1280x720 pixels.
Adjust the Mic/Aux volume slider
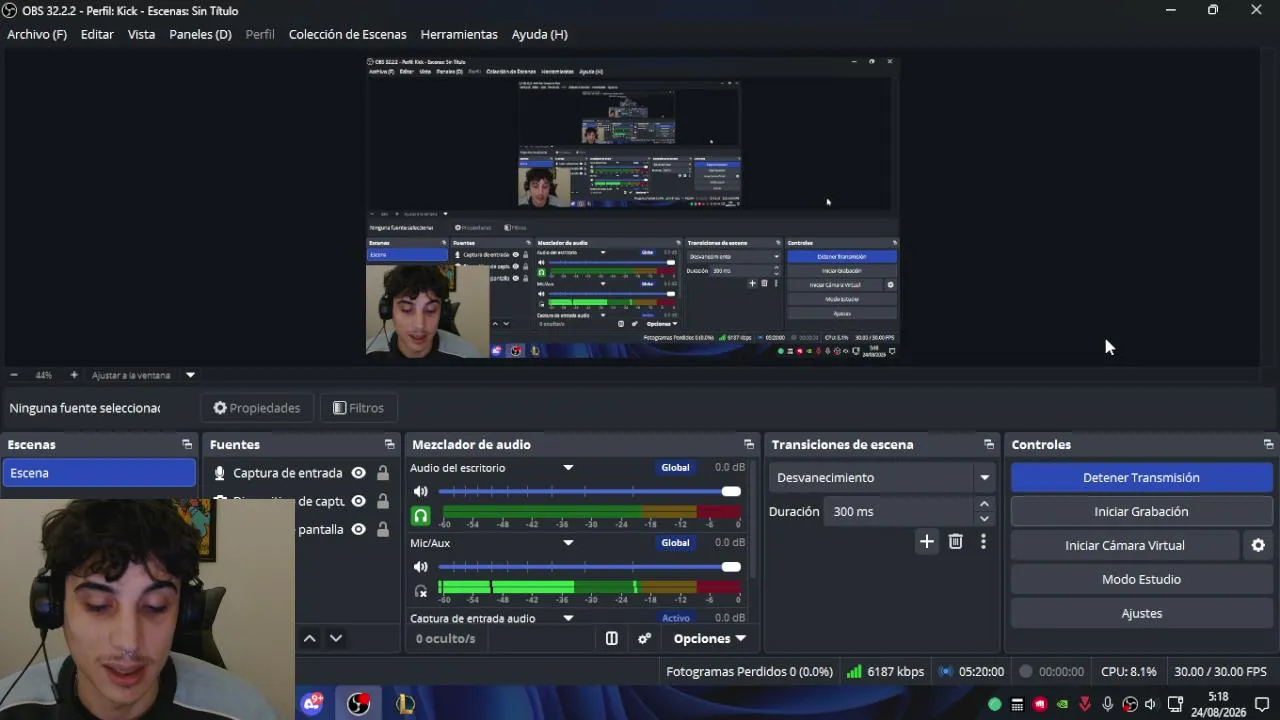click(x=589, y=567)
